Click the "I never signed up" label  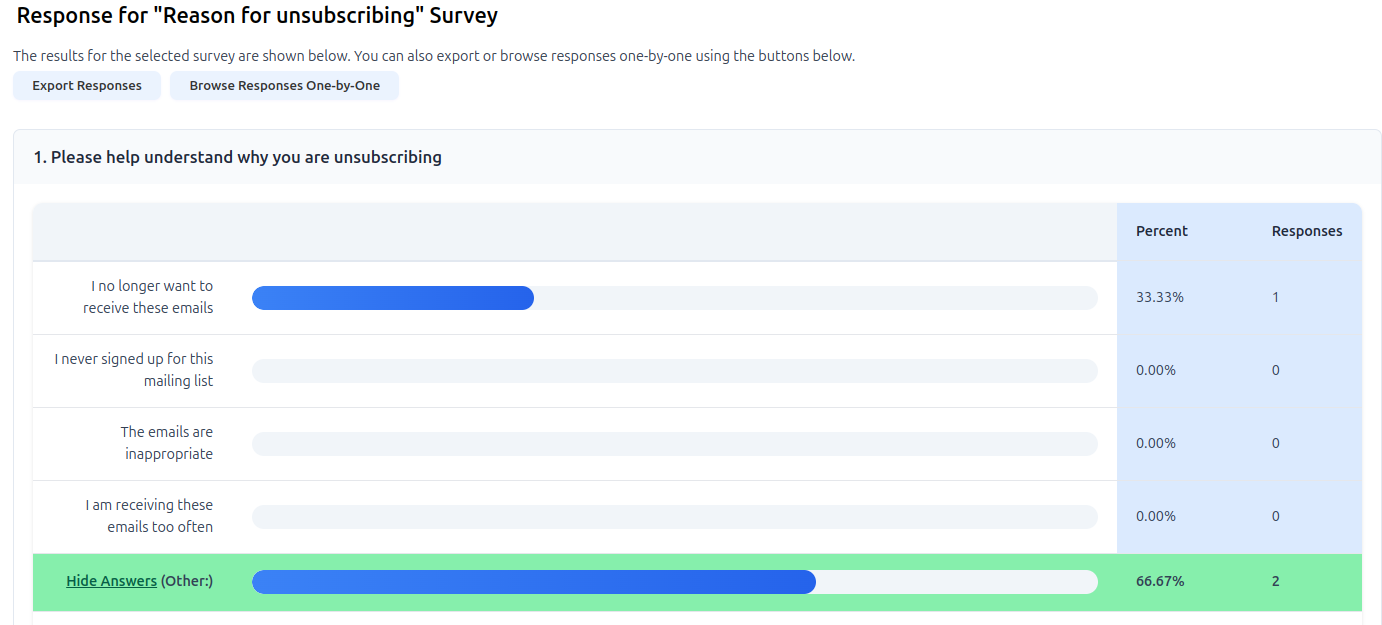point(134,370)
